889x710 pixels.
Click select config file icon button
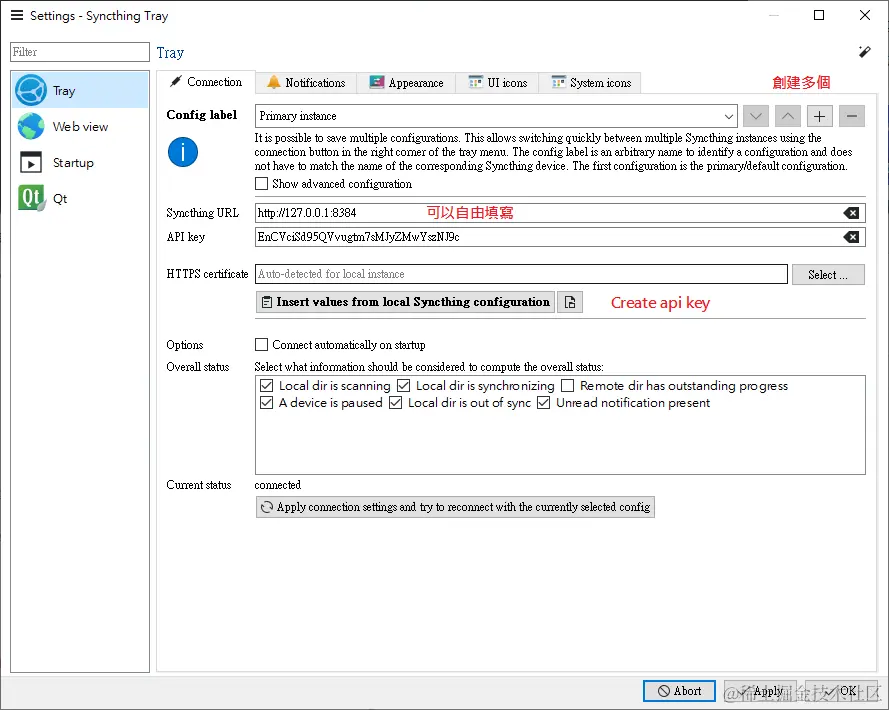[570, 302]
